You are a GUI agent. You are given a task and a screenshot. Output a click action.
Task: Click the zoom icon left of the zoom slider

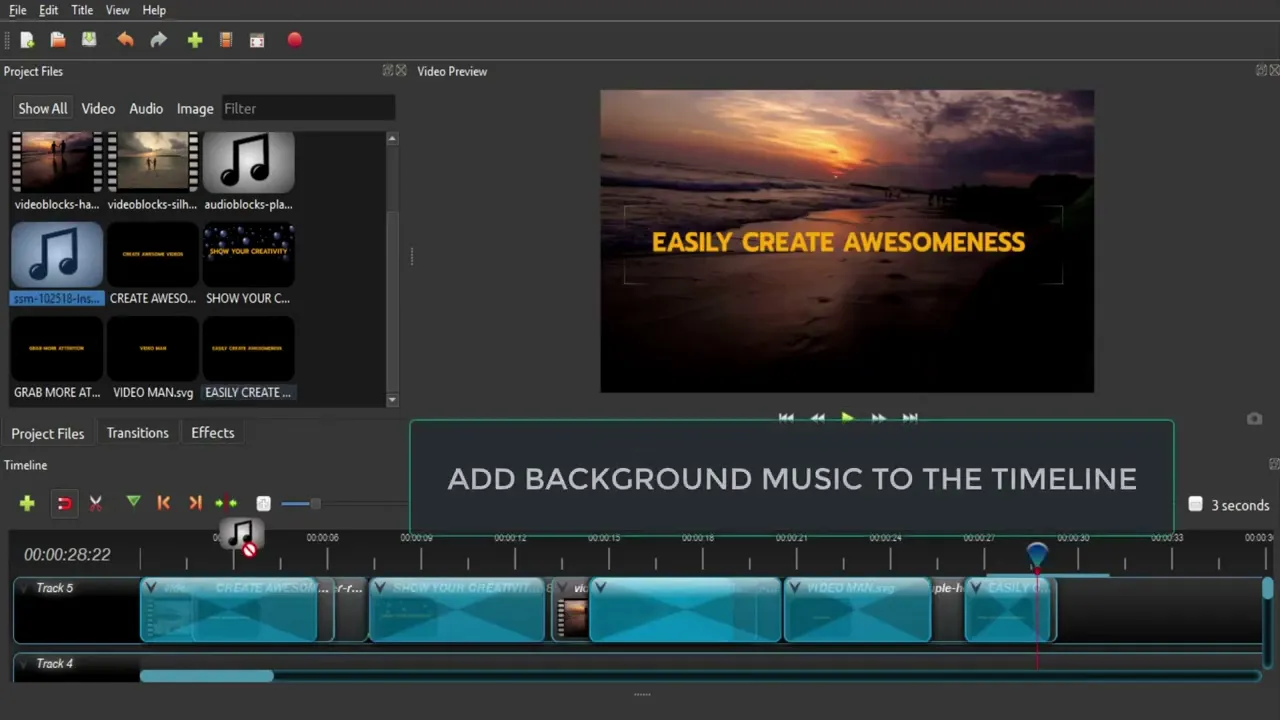pos(263,504)
